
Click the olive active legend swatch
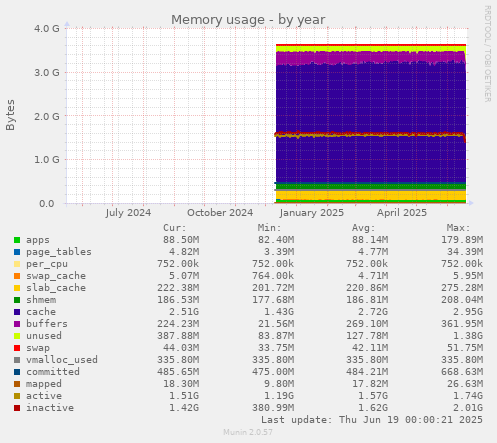point(17,396)
